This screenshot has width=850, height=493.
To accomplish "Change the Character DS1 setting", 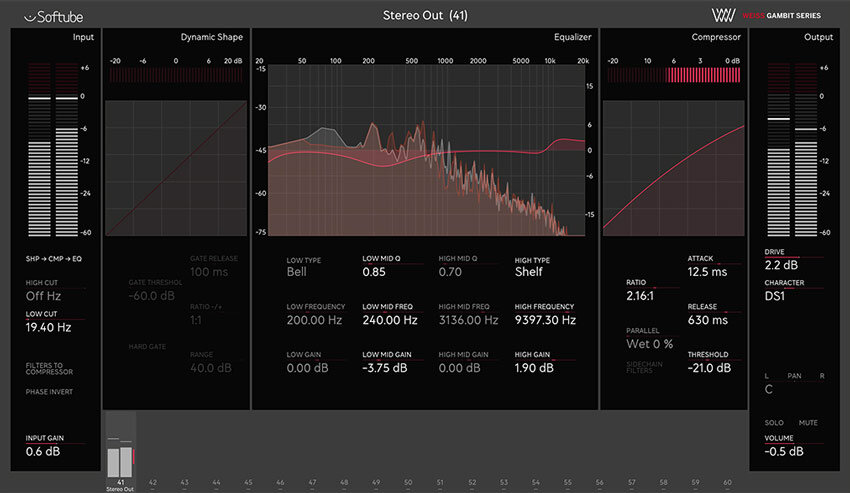I will 776,297.
